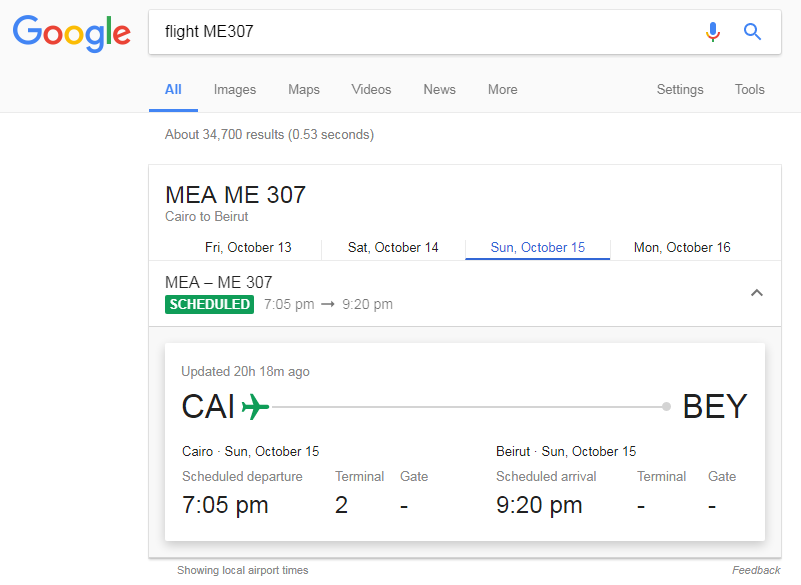Viewport: 801px width, 585px height.
Task: Open the Tools options
Action: coord(749,89)
